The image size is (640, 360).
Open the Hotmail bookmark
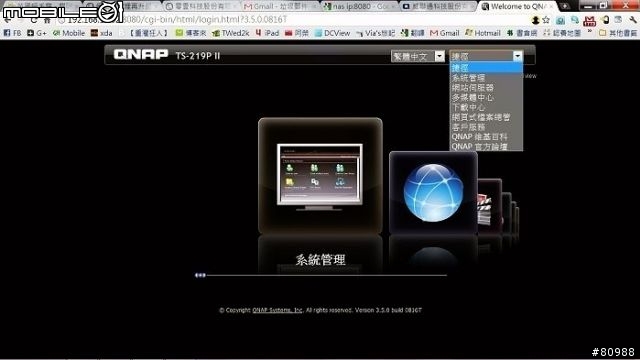click(483, 33)
